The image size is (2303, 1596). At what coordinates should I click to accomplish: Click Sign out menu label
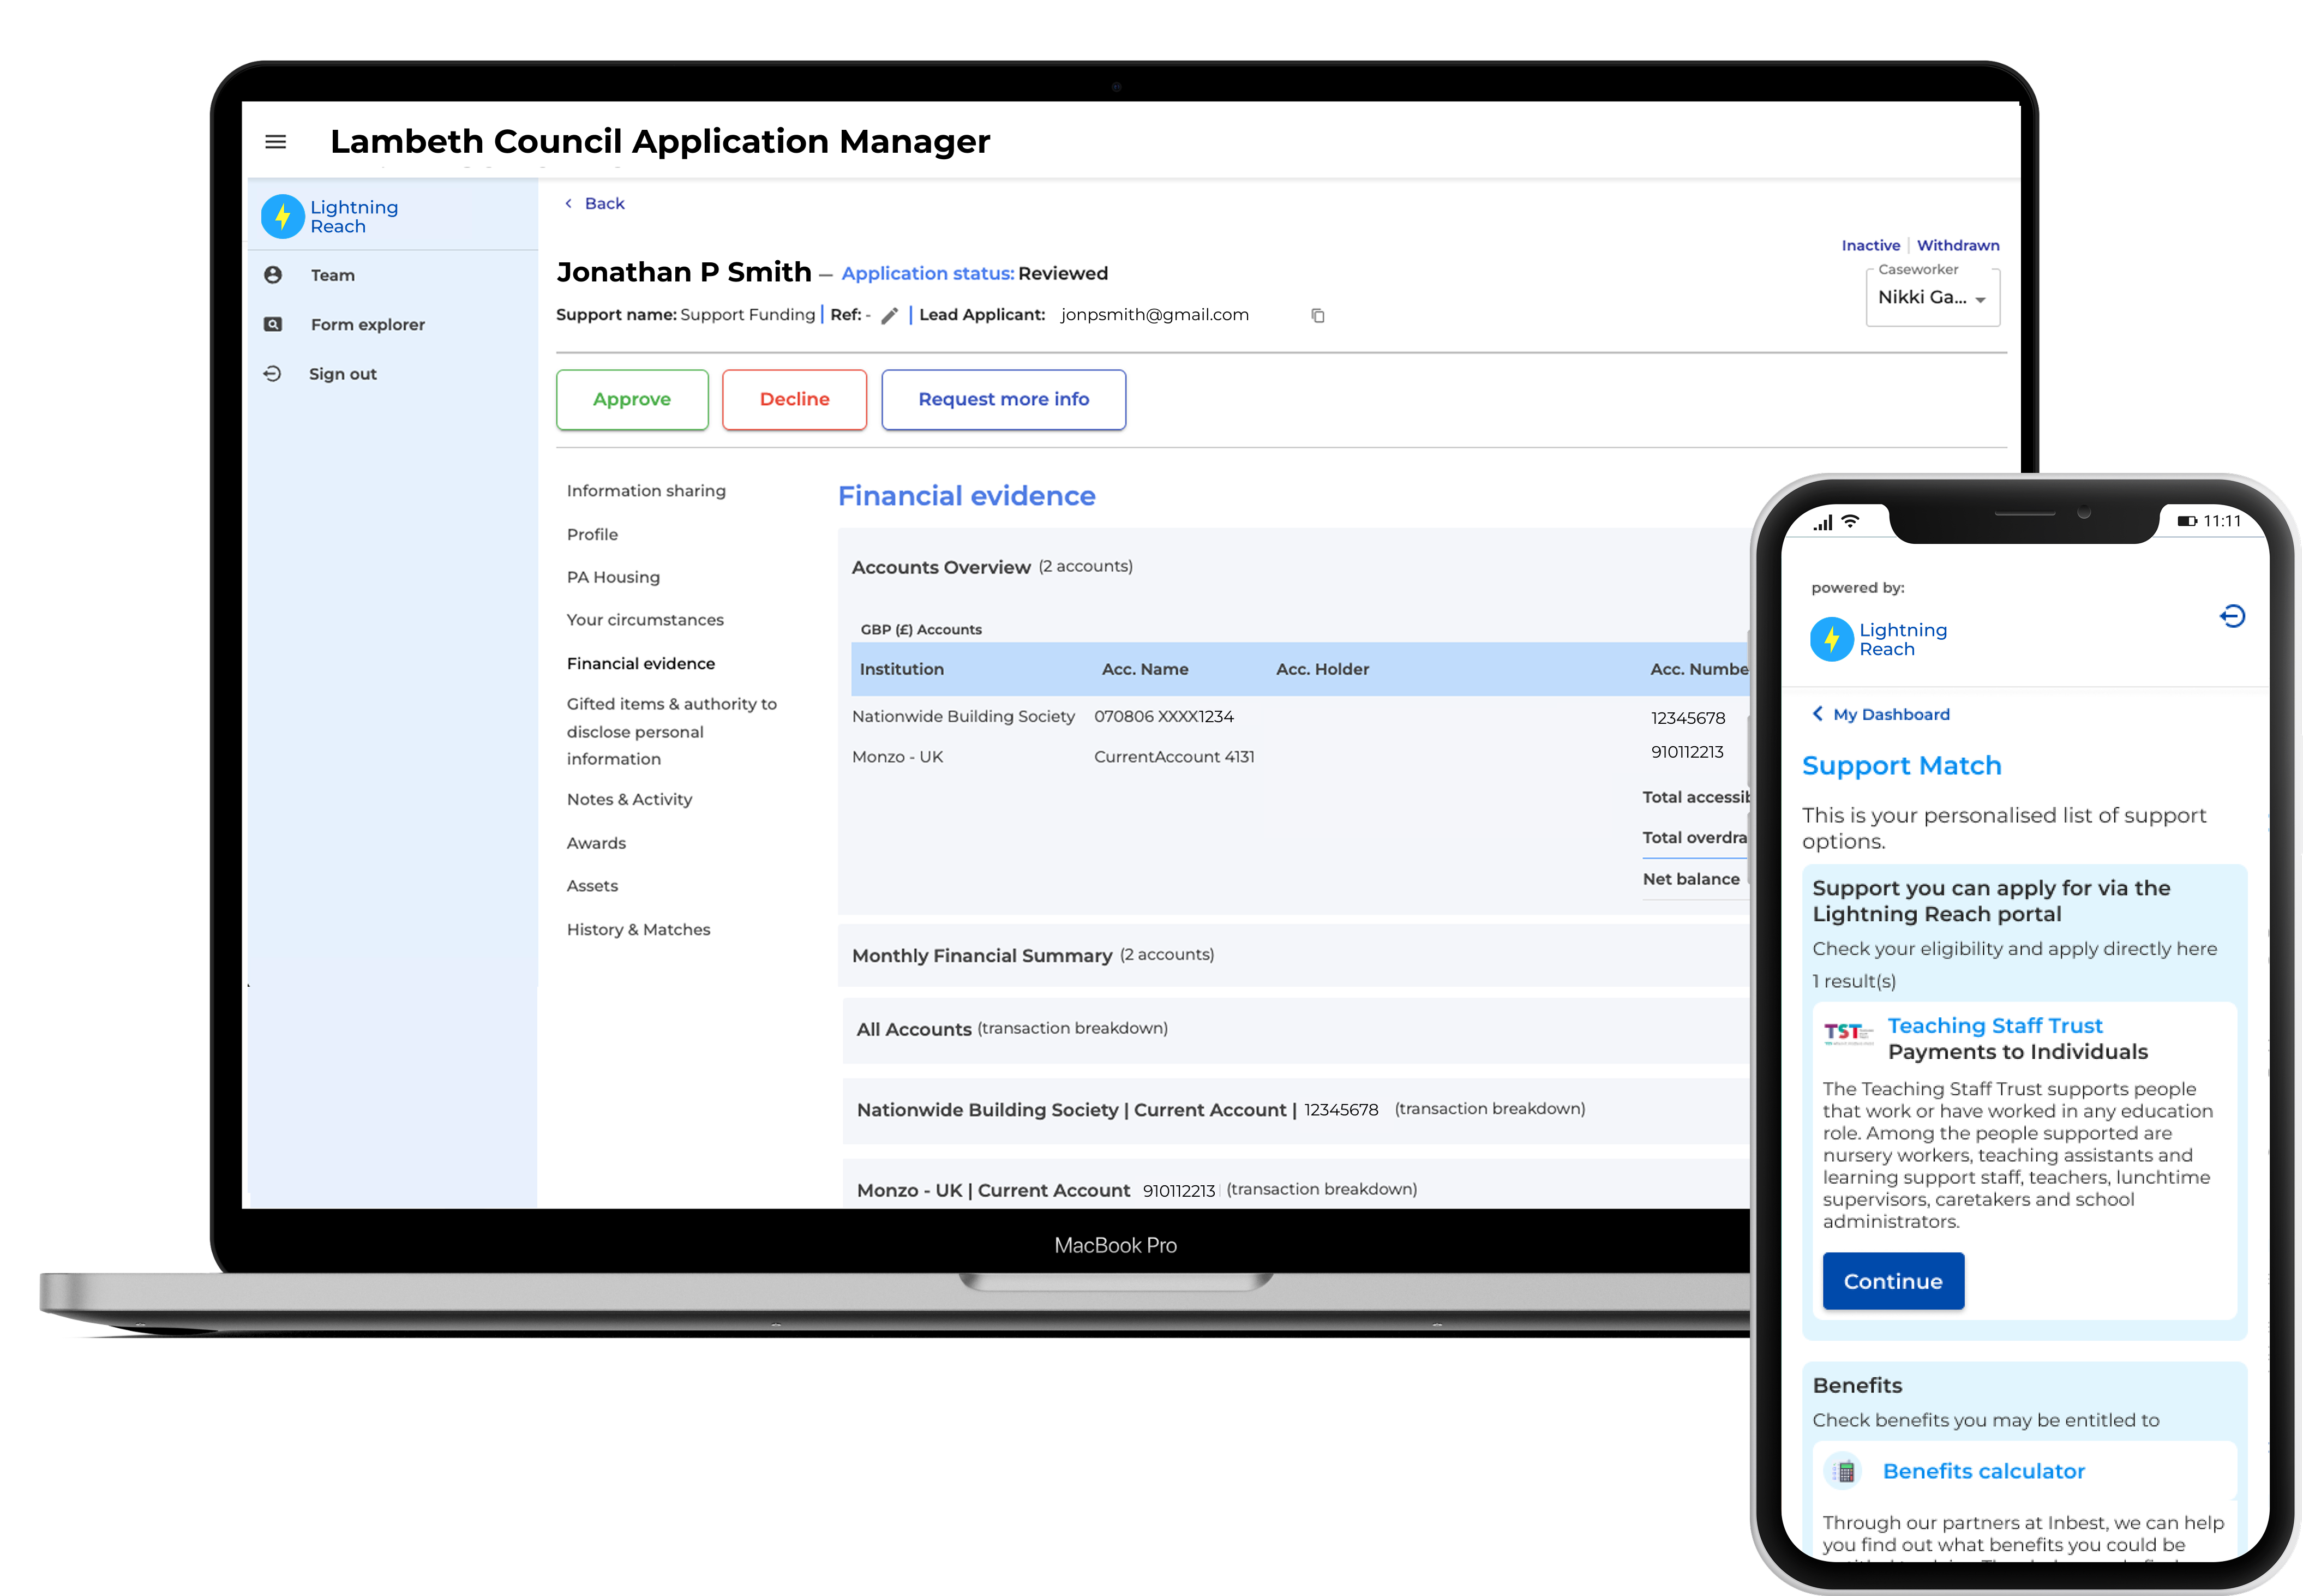(x=343, y=374)
